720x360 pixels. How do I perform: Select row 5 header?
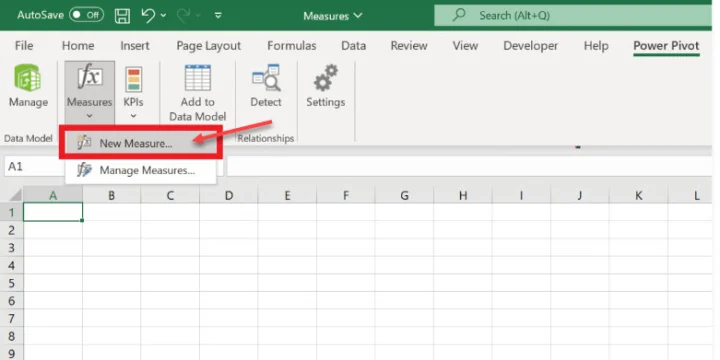[x=11, y=283]
